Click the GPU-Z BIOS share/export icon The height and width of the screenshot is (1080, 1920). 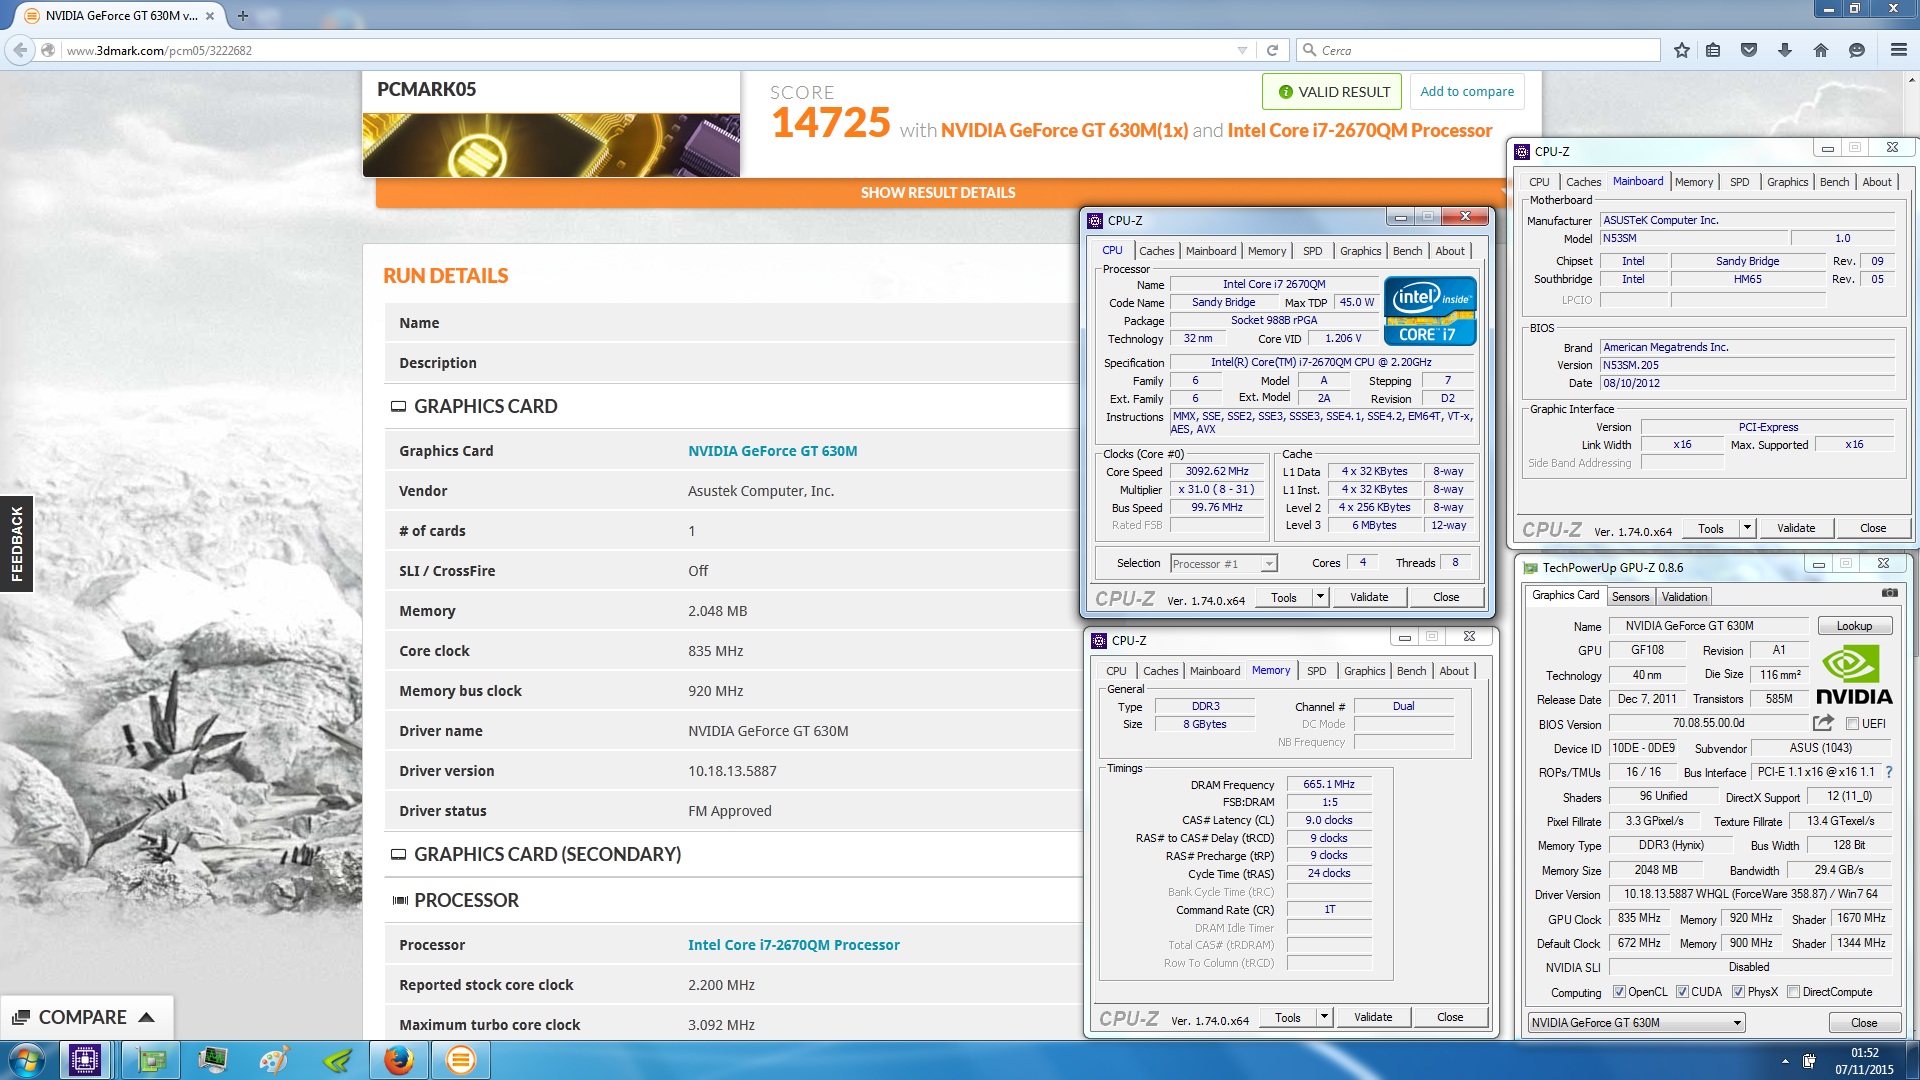click(1823, 723)
